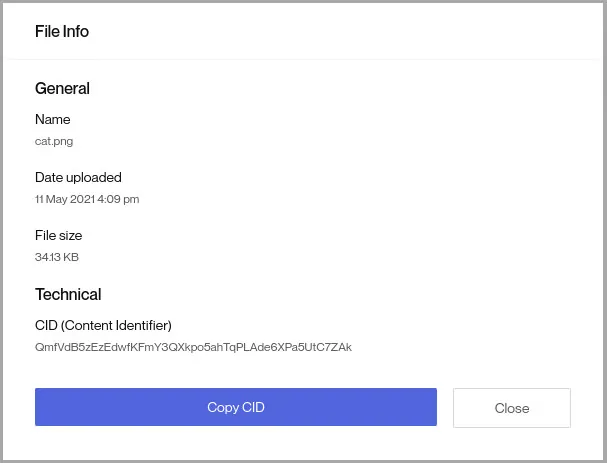The image size is (607, 463).
Task: Click blank area right of General heading
Action: pyautogui.click(x=350, y=88)
